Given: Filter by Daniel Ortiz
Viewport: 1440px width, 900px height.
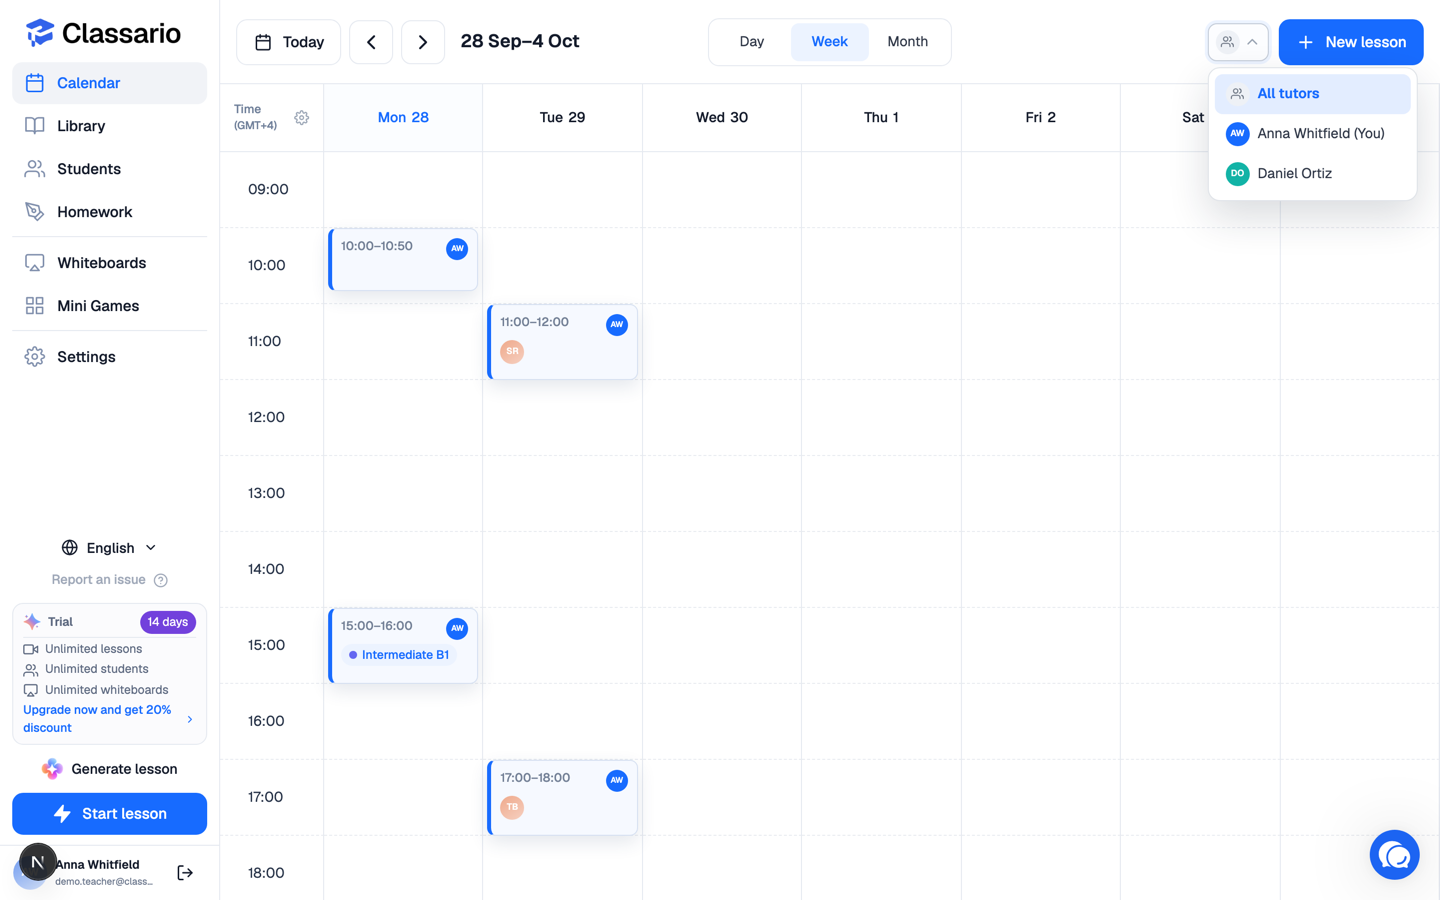Looking at the screenshot, I should 1312,173.
